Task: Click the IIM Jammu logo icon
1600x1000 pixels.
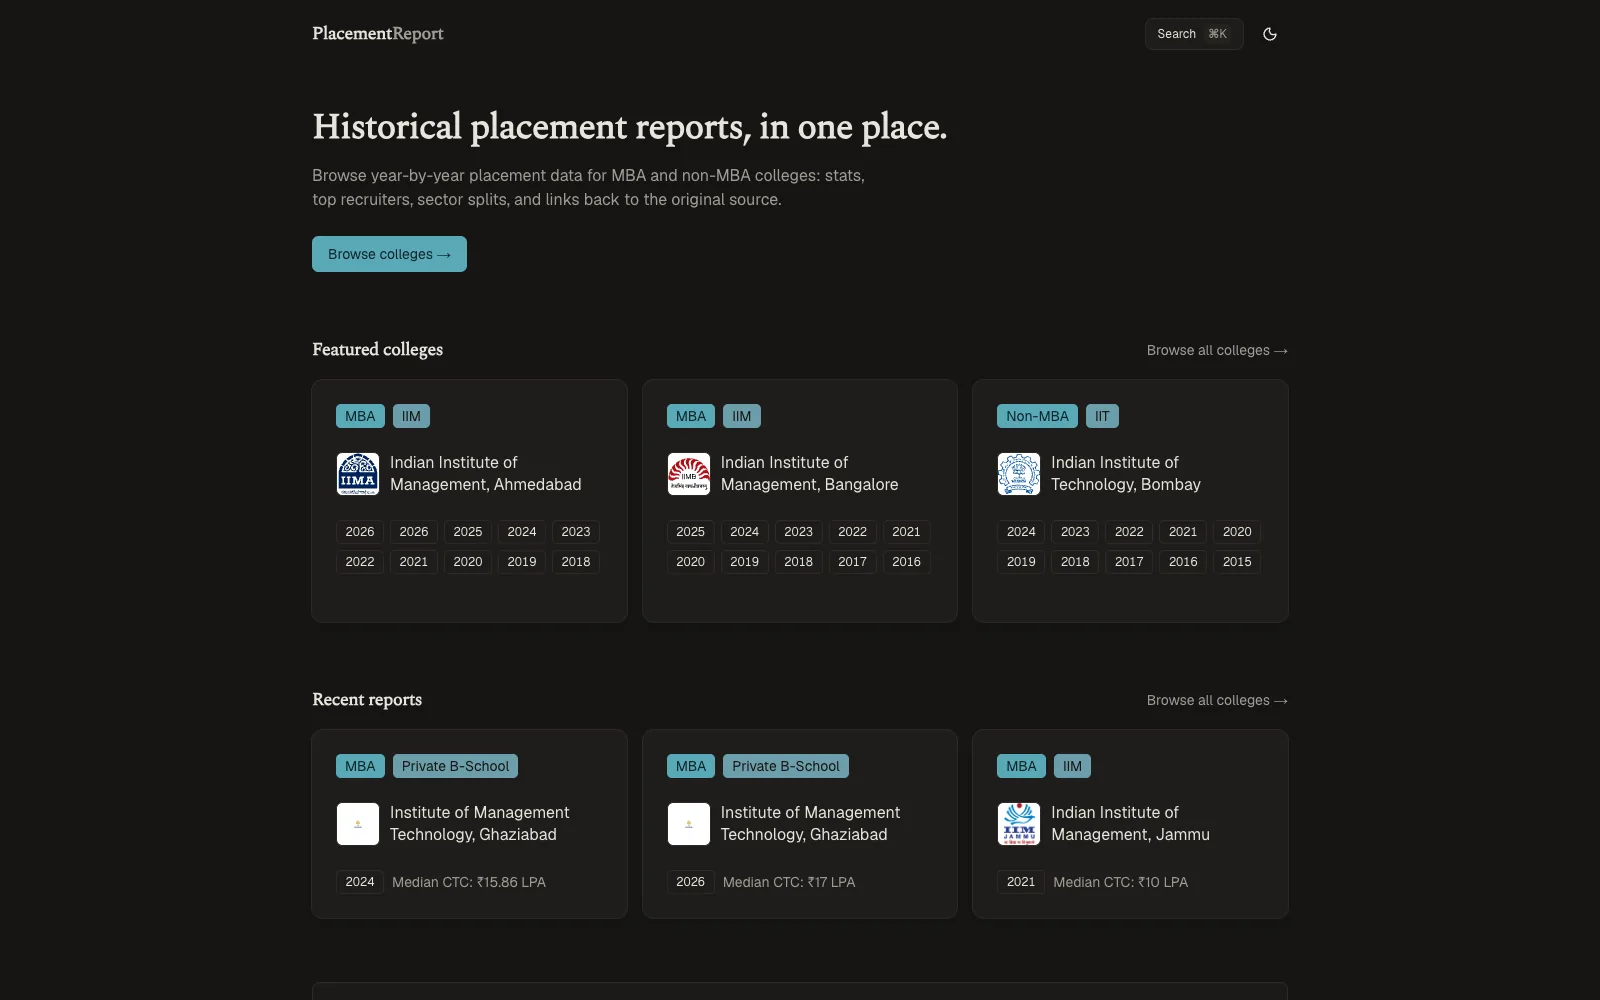Action: (1019, 824)
